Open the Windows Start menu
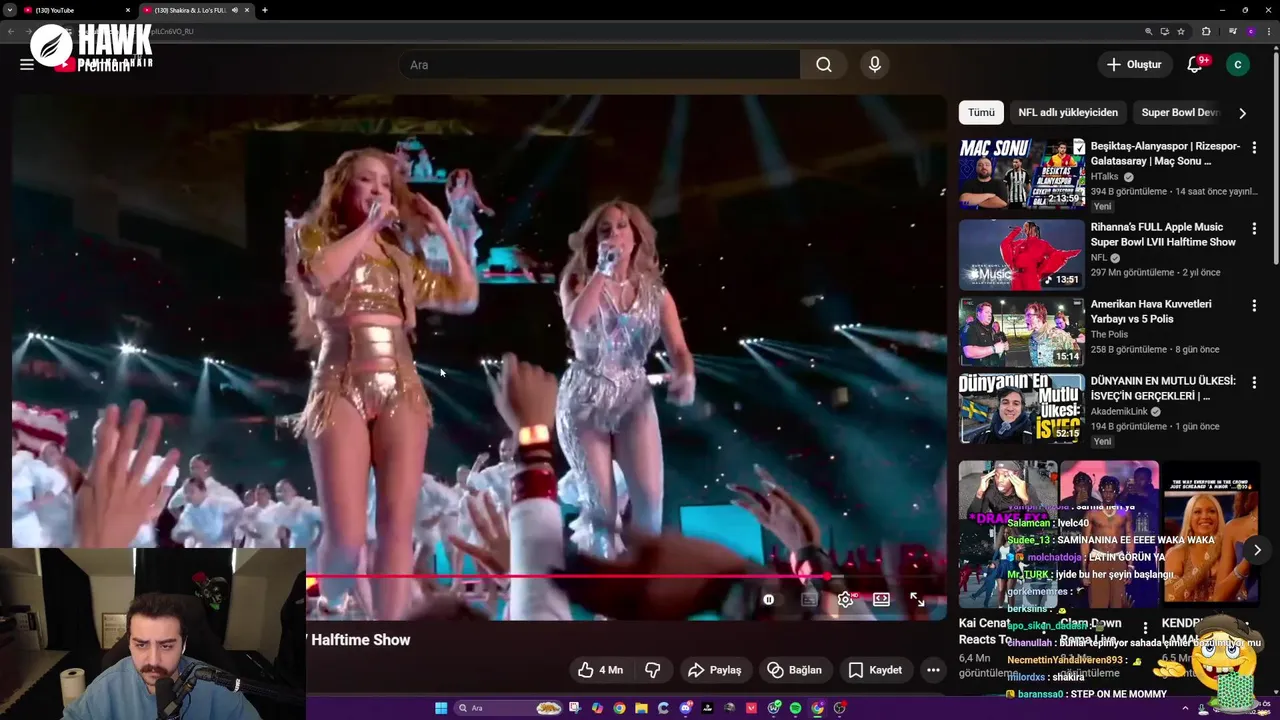The height and width of the screenshot is (720, 1280). tap(441, 708)
